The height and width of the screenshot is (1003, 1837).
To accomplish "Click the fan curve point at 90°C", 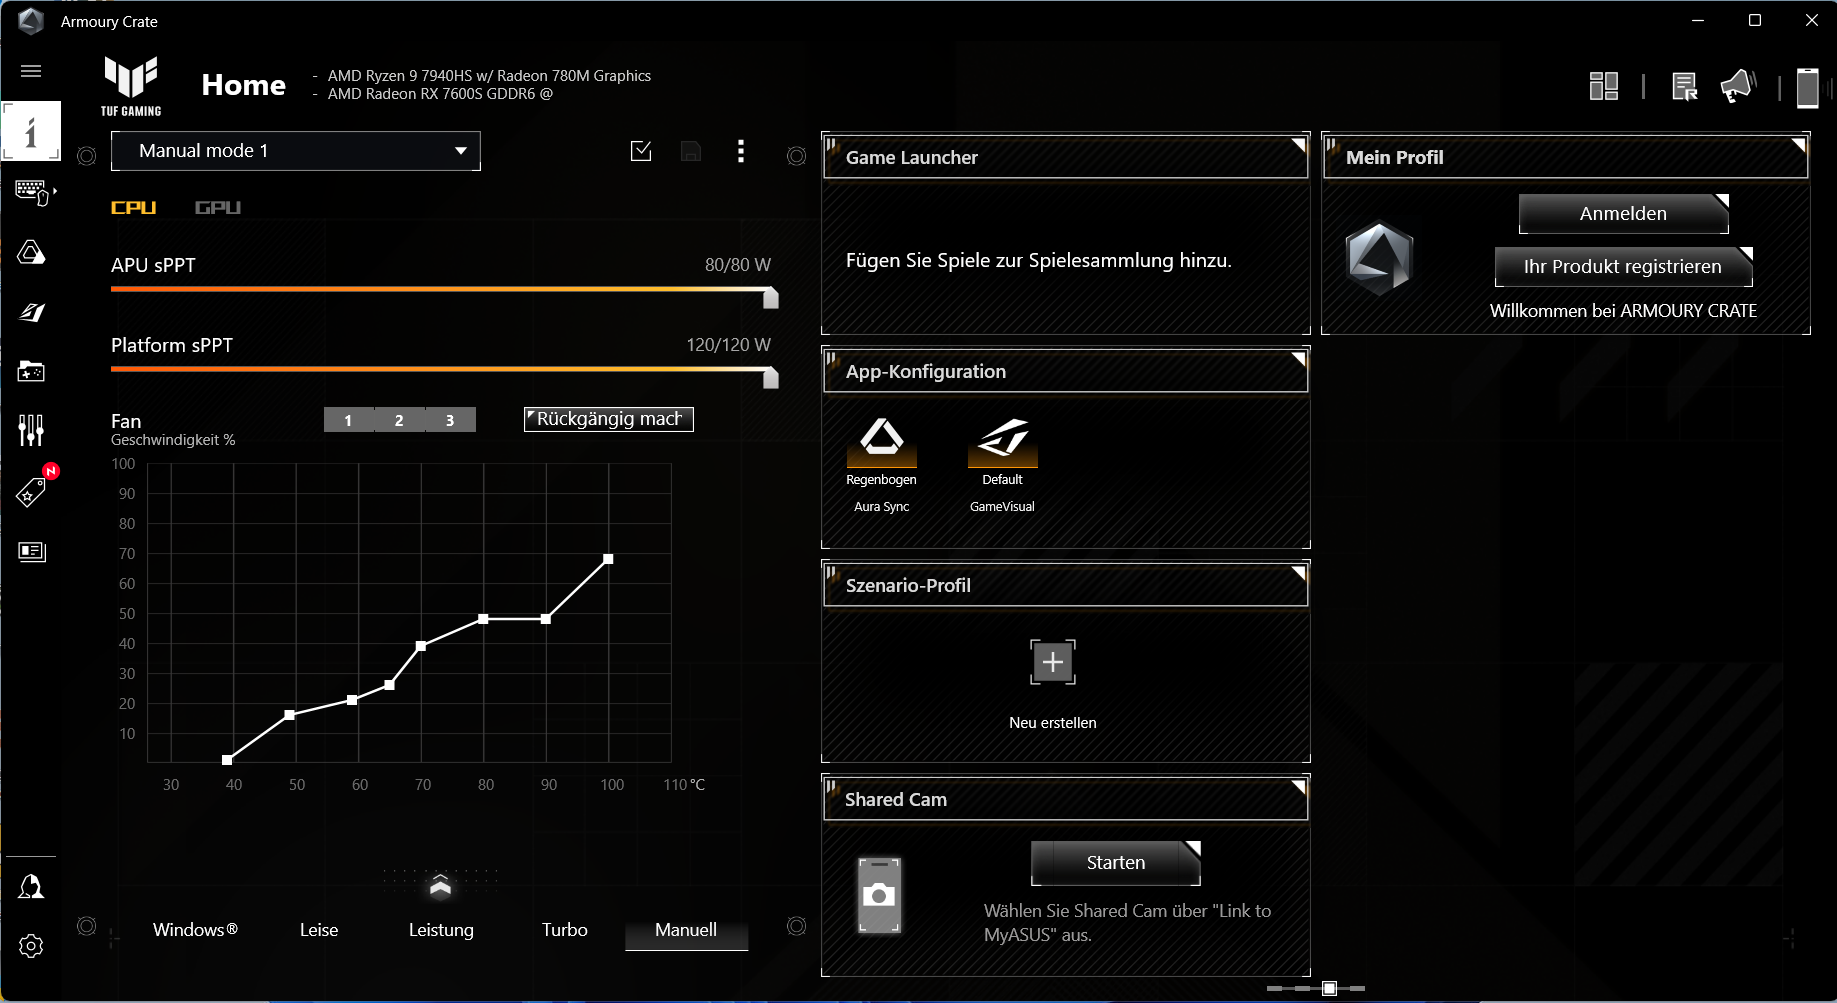I will [x=546, y=619].
